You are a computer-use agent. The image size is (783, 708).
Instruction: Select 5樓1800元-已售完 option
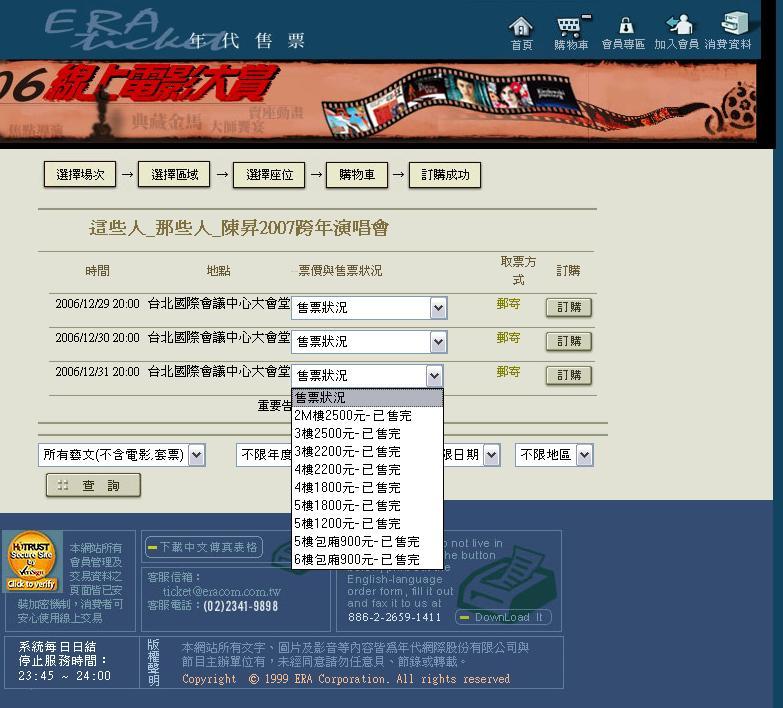tap(368, 505)
